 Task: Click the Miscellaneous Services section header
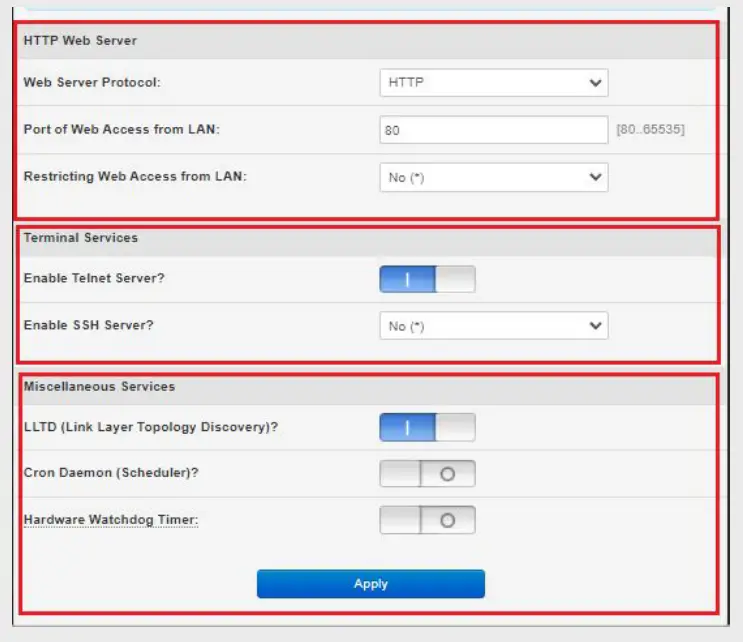click(x=100, y=386)
